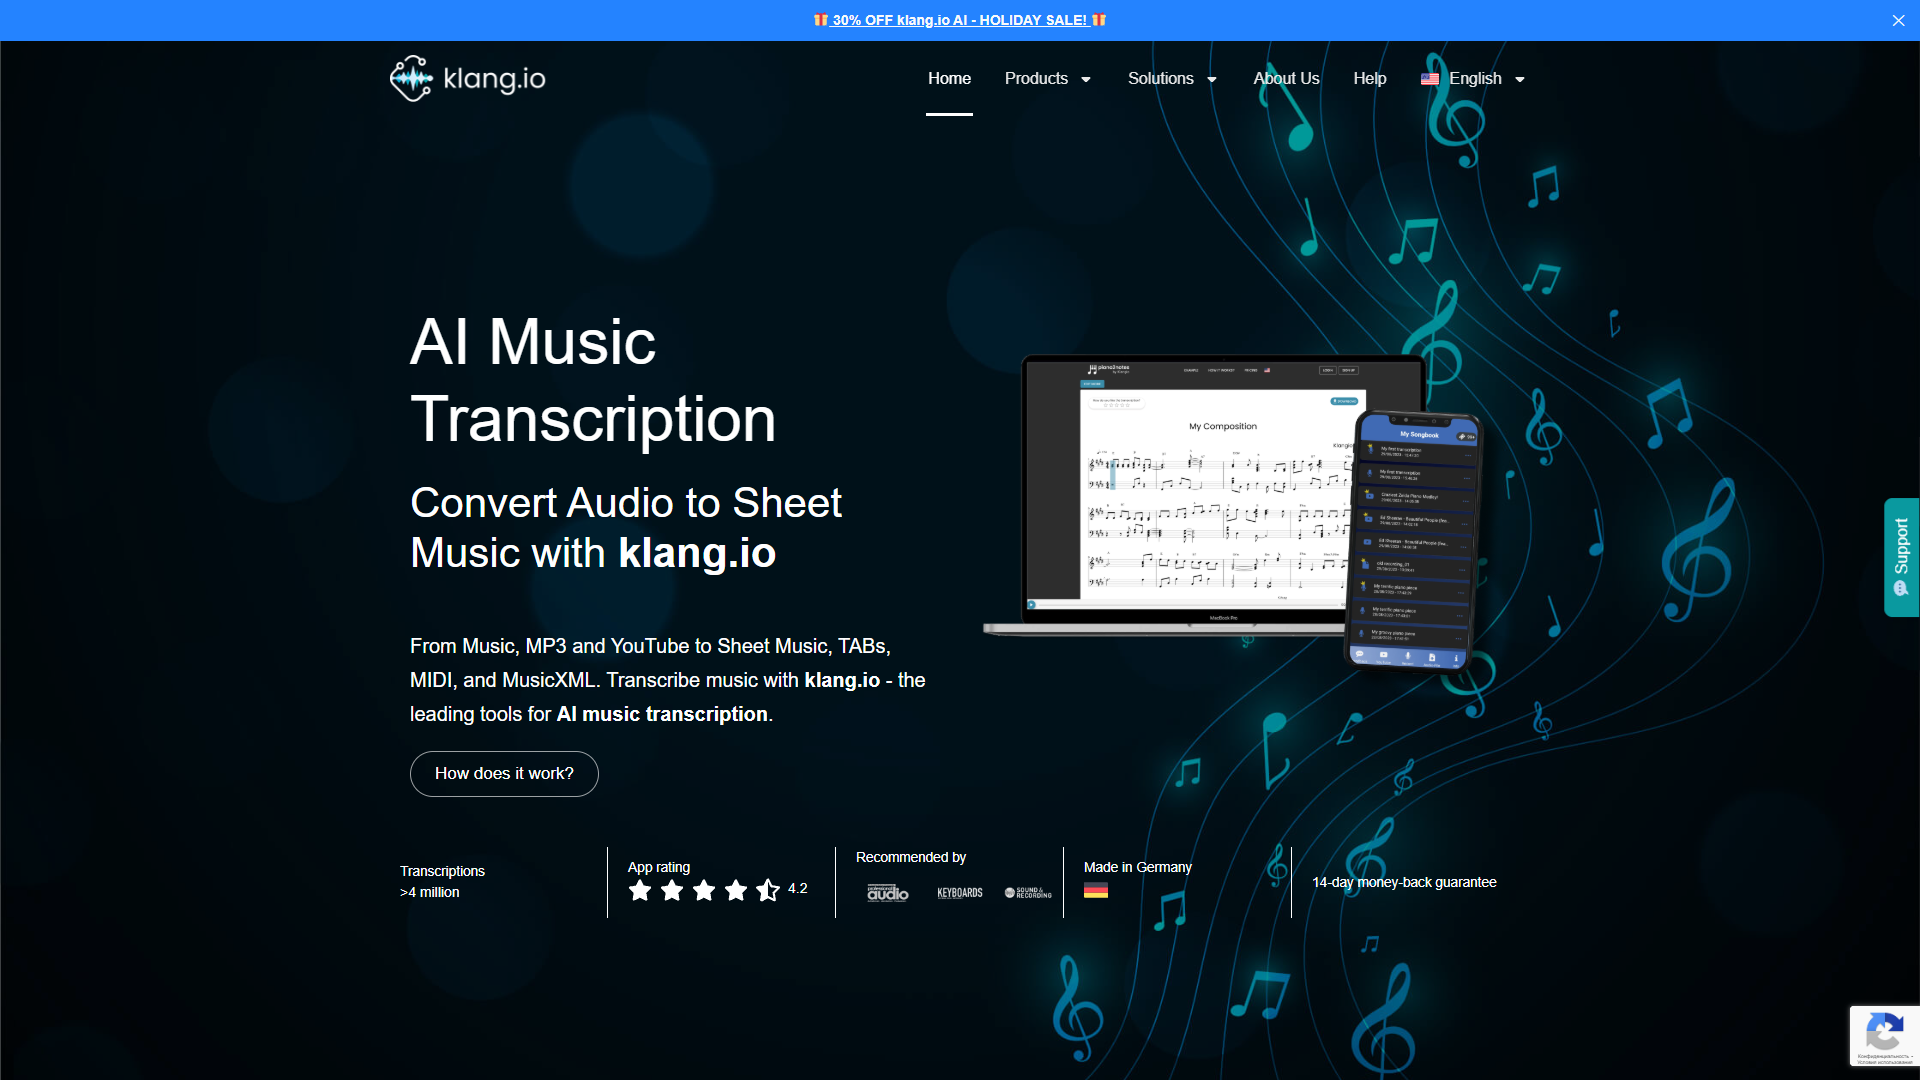Viewport: 1920px width, 1080px height.
Task: Open the Products menu
Action: tap(1036, 78)
